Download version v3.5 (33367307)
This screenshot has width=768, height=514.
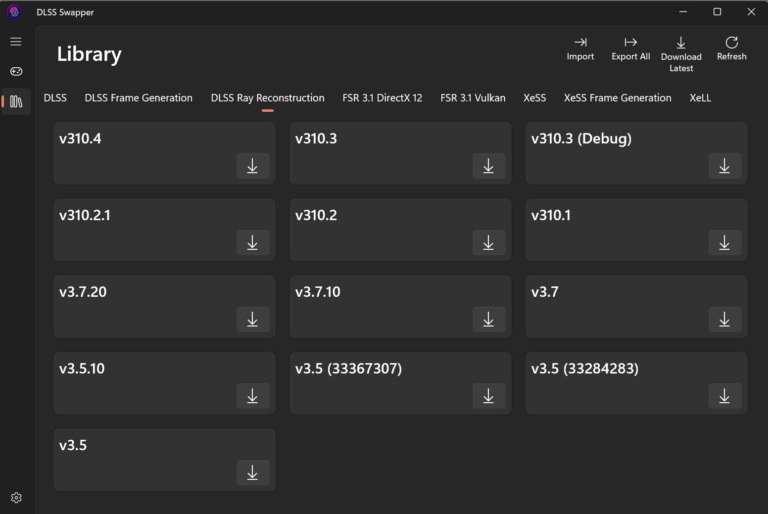[x=489, y=396]
